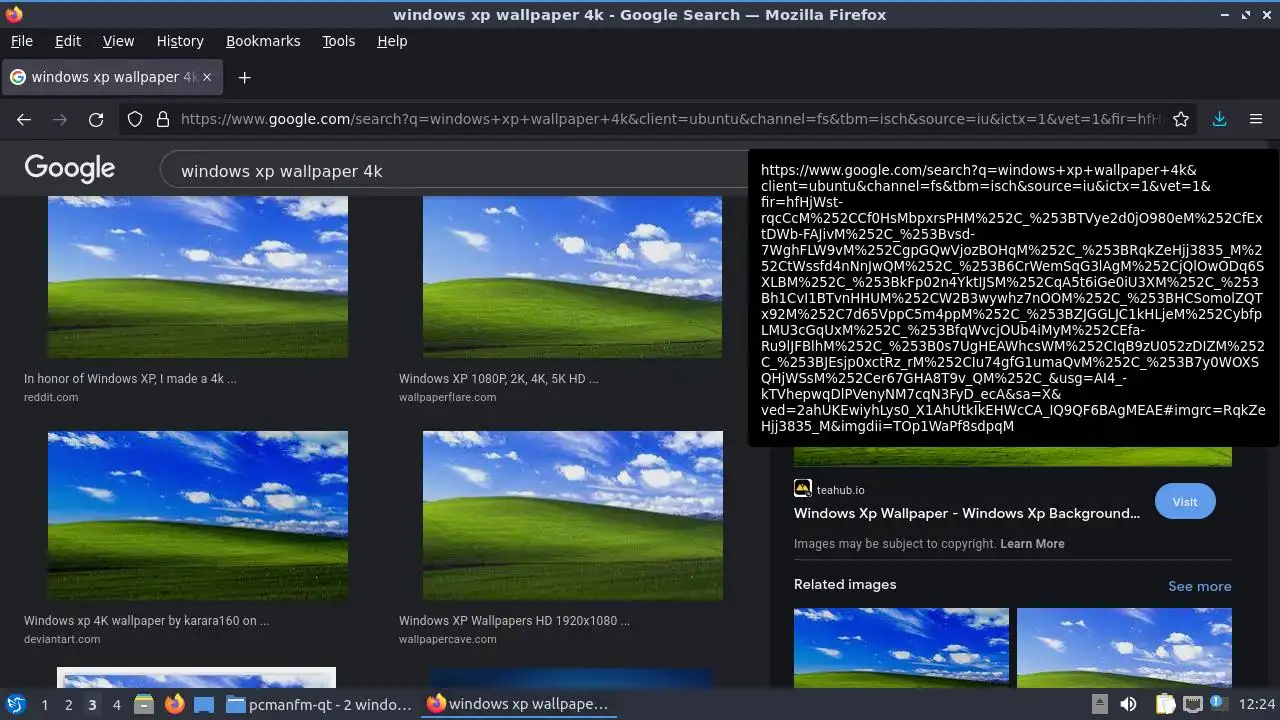
Task: Bookmark this page with the star icon
Action: point(1181,119)
